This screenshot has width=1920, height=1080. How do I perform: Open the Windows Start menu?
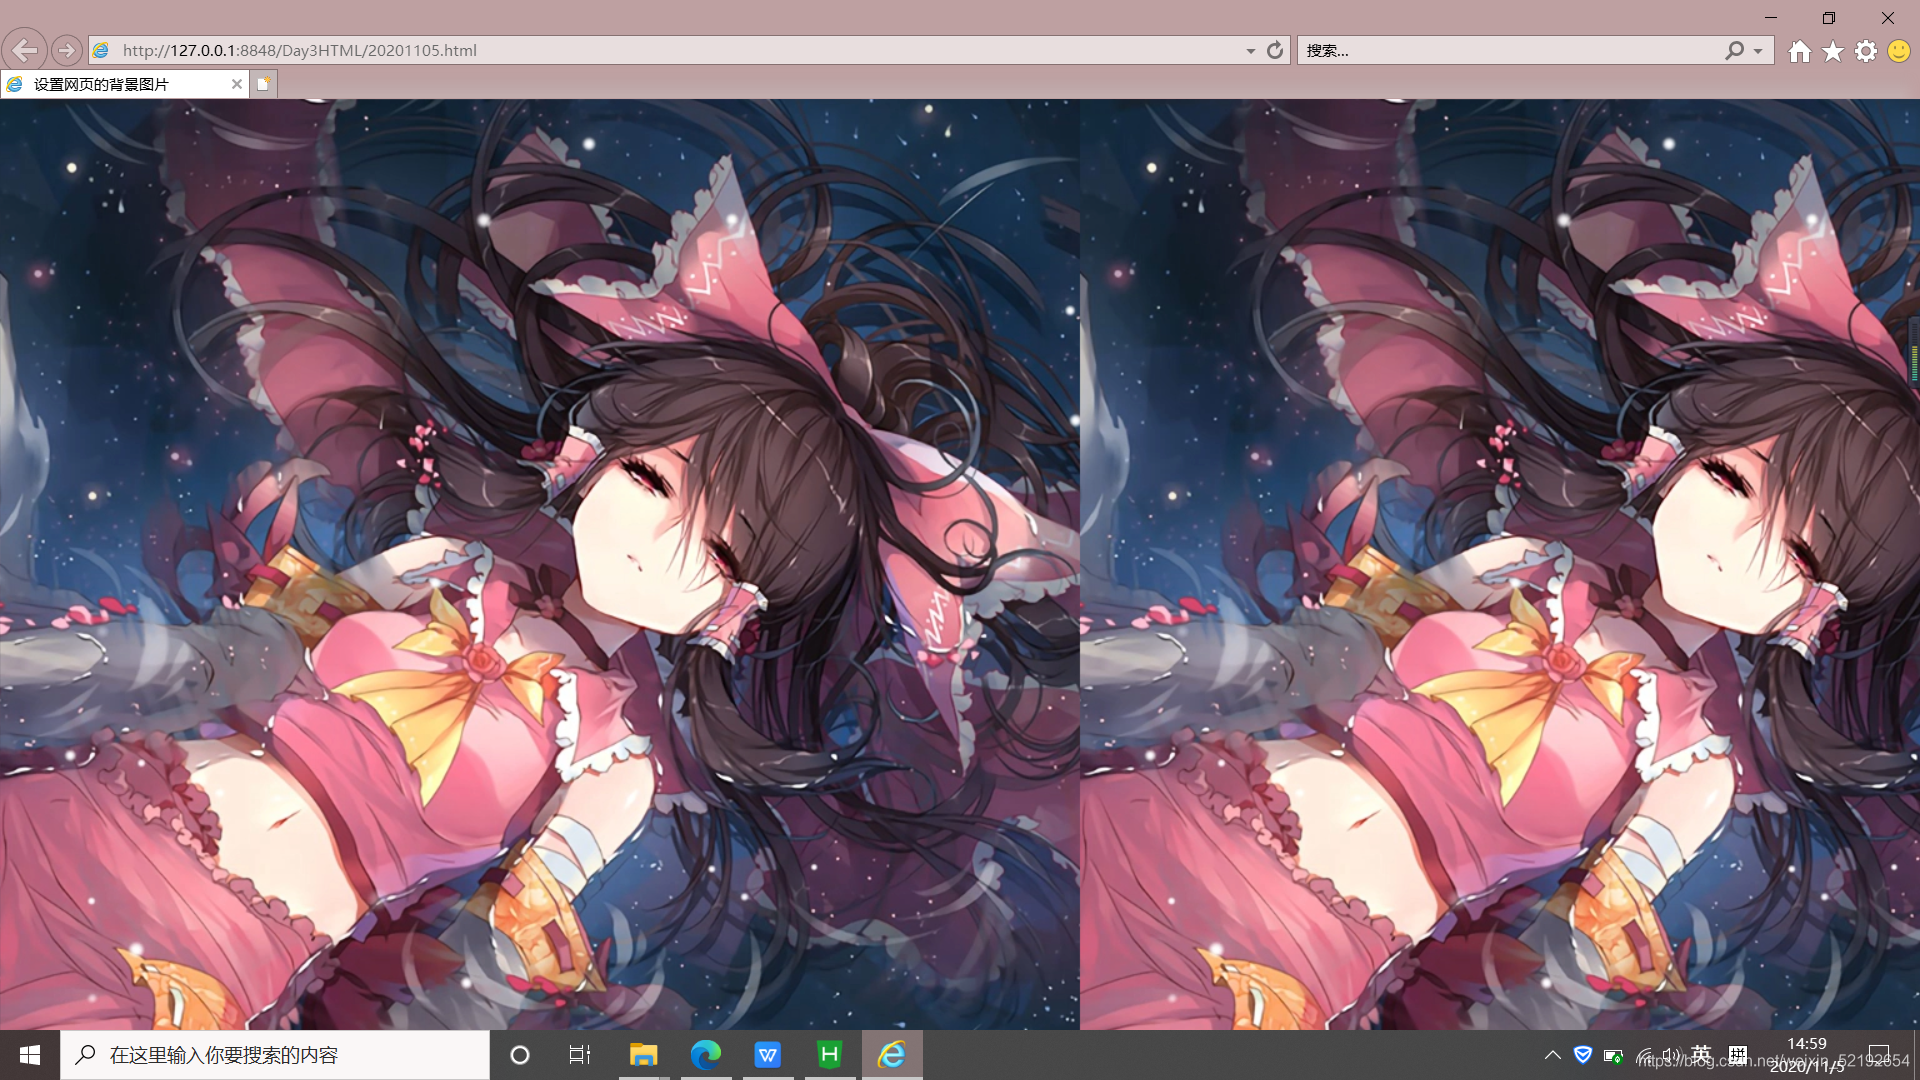pyautogui.click(x=30, y=1055)
